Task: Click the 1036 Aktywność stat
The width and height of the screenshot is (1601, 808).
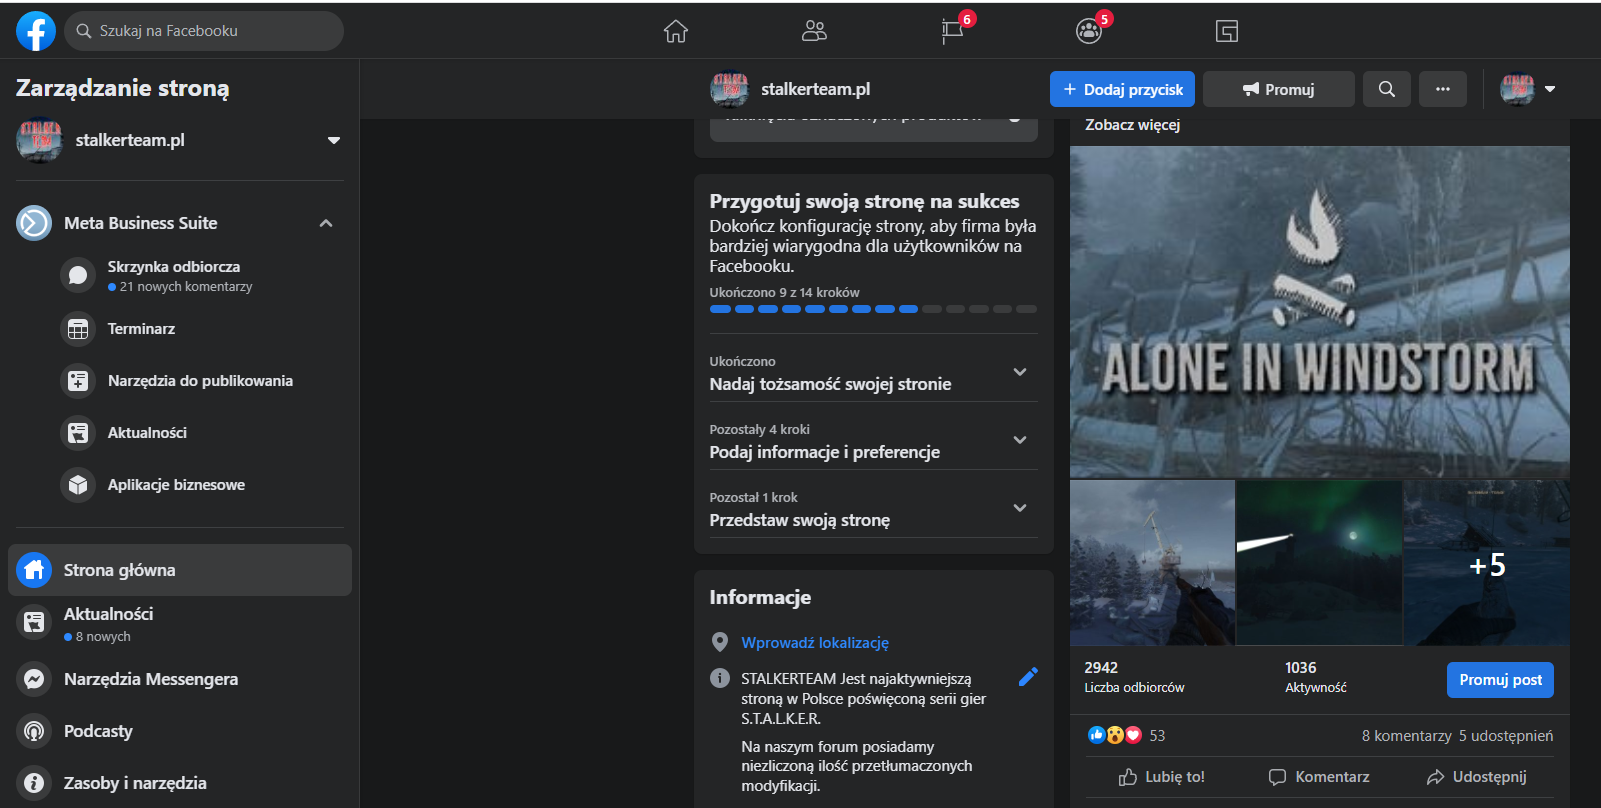Action: click(x=1315, y=677)
